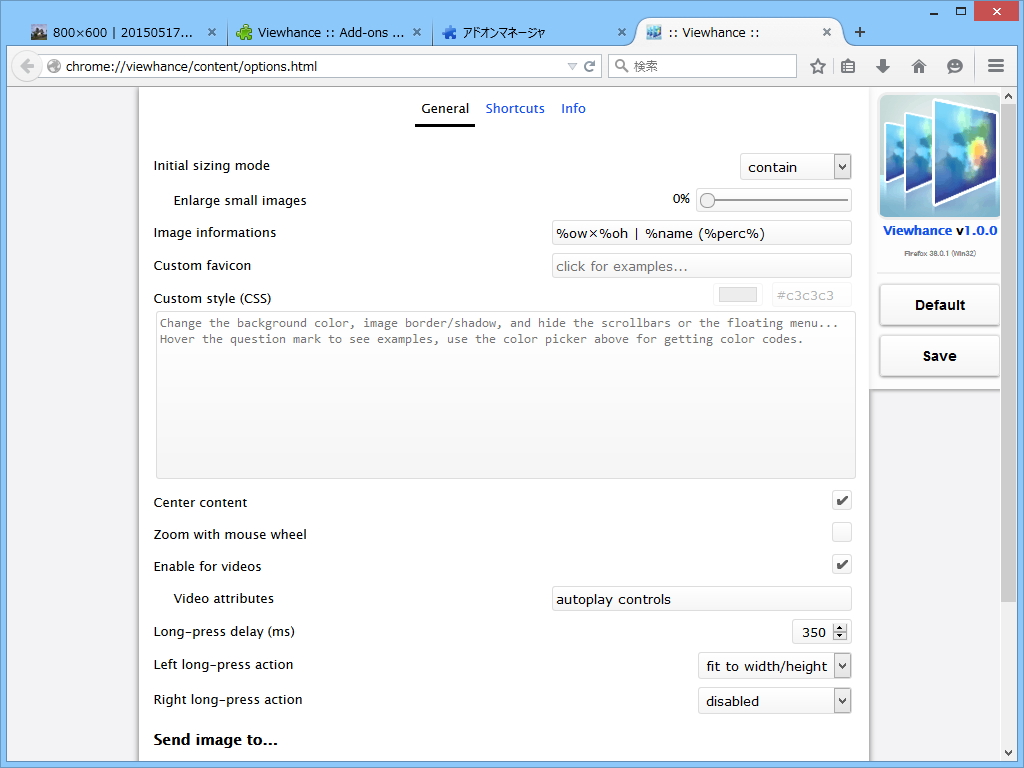This screenshot has width=1024, height=768.
Task: Save the Viewhance settings
Action: point(938,355)
